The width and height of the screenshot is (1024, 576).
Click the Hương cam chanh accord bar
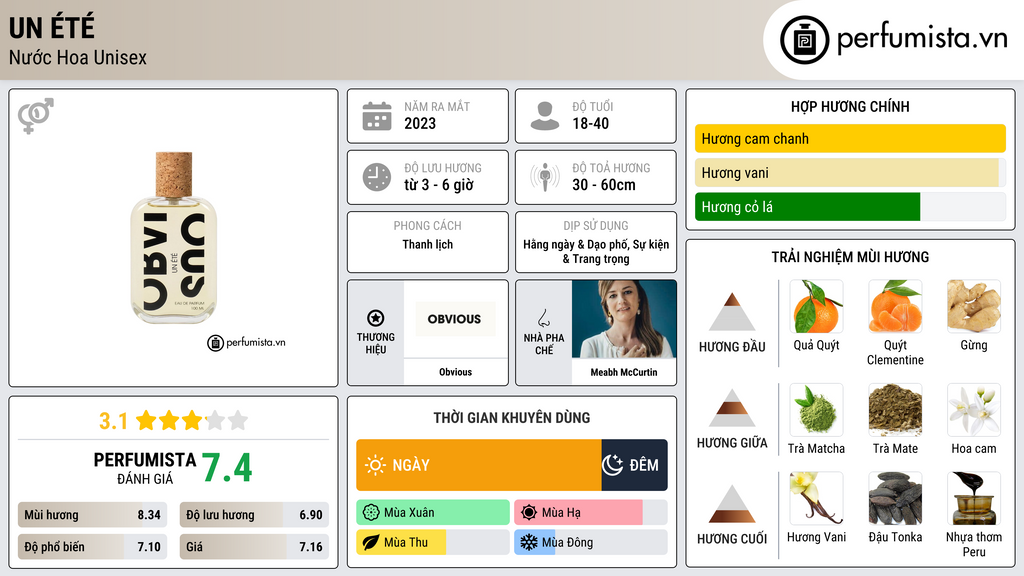(850, 138)
